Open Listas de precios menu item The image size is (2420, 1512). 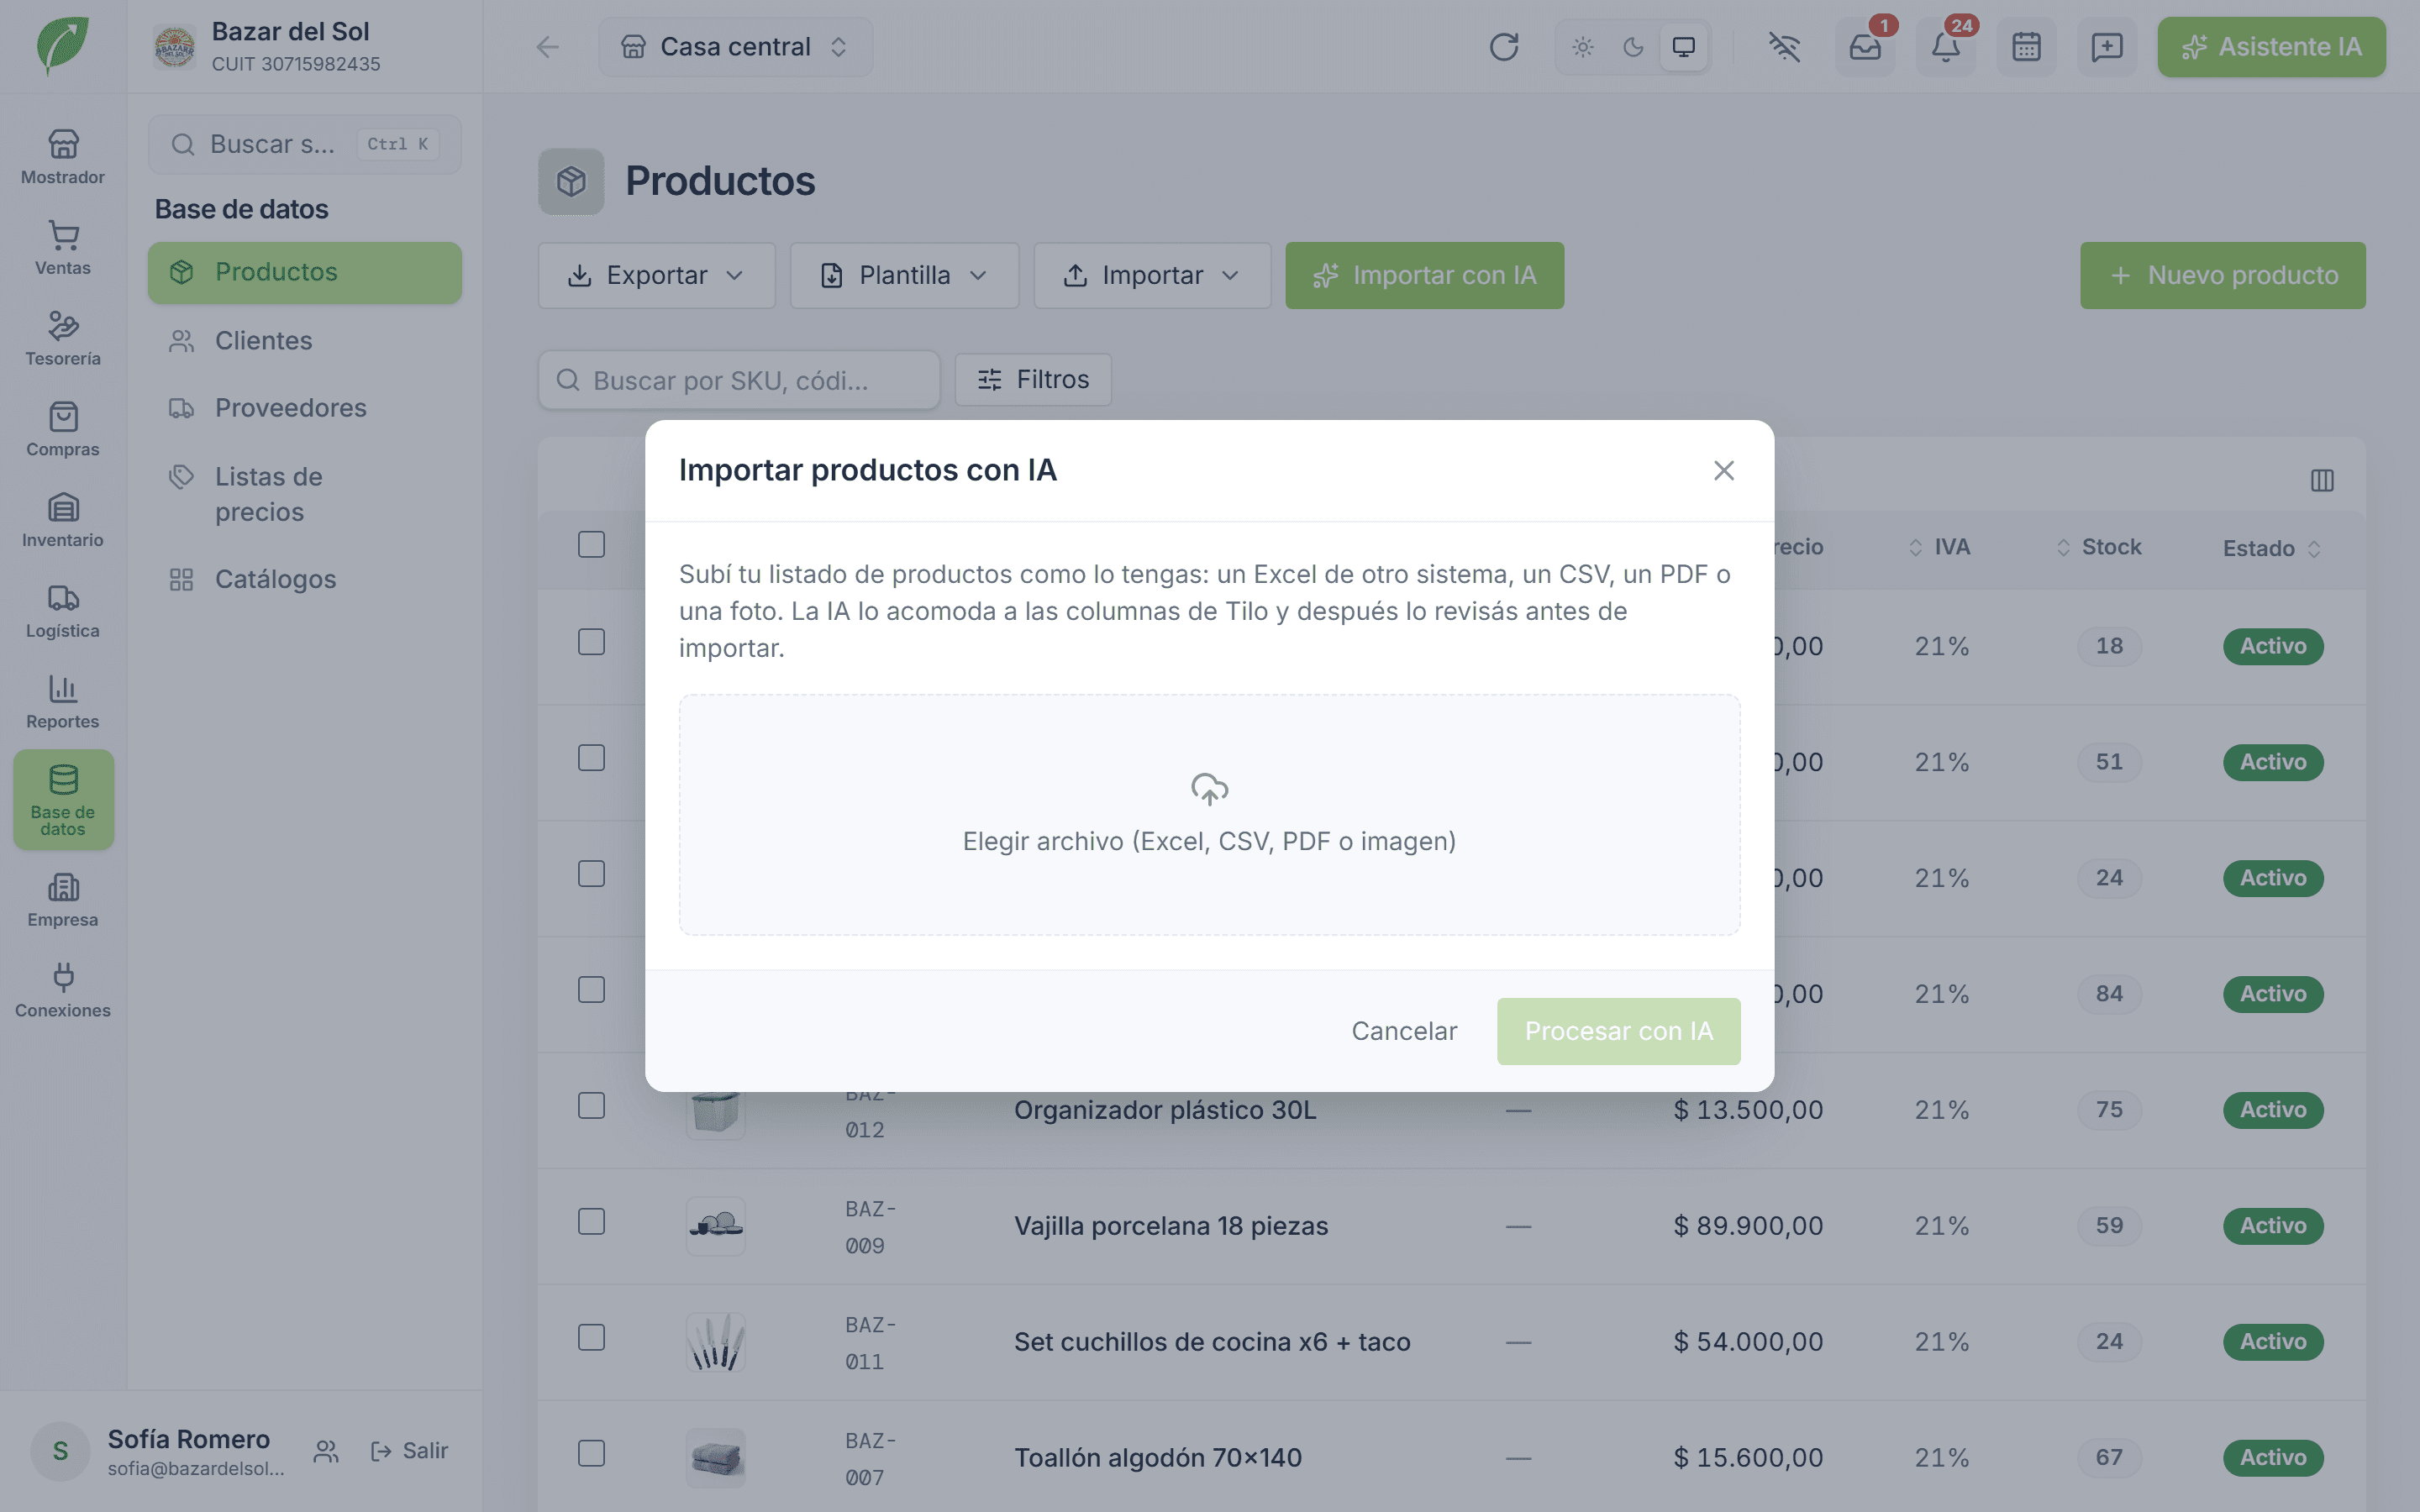coord(305,494)
